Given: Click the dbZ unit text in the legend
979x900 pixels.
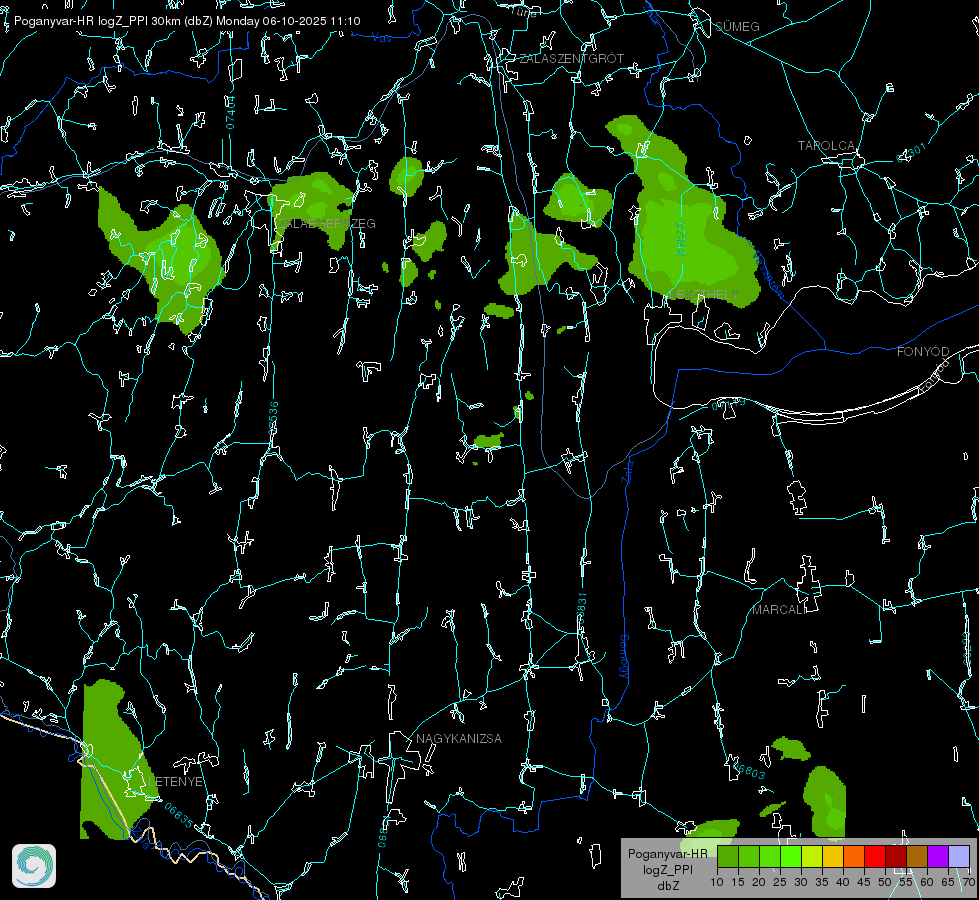Looking at the screenshot, I should 667,886.
